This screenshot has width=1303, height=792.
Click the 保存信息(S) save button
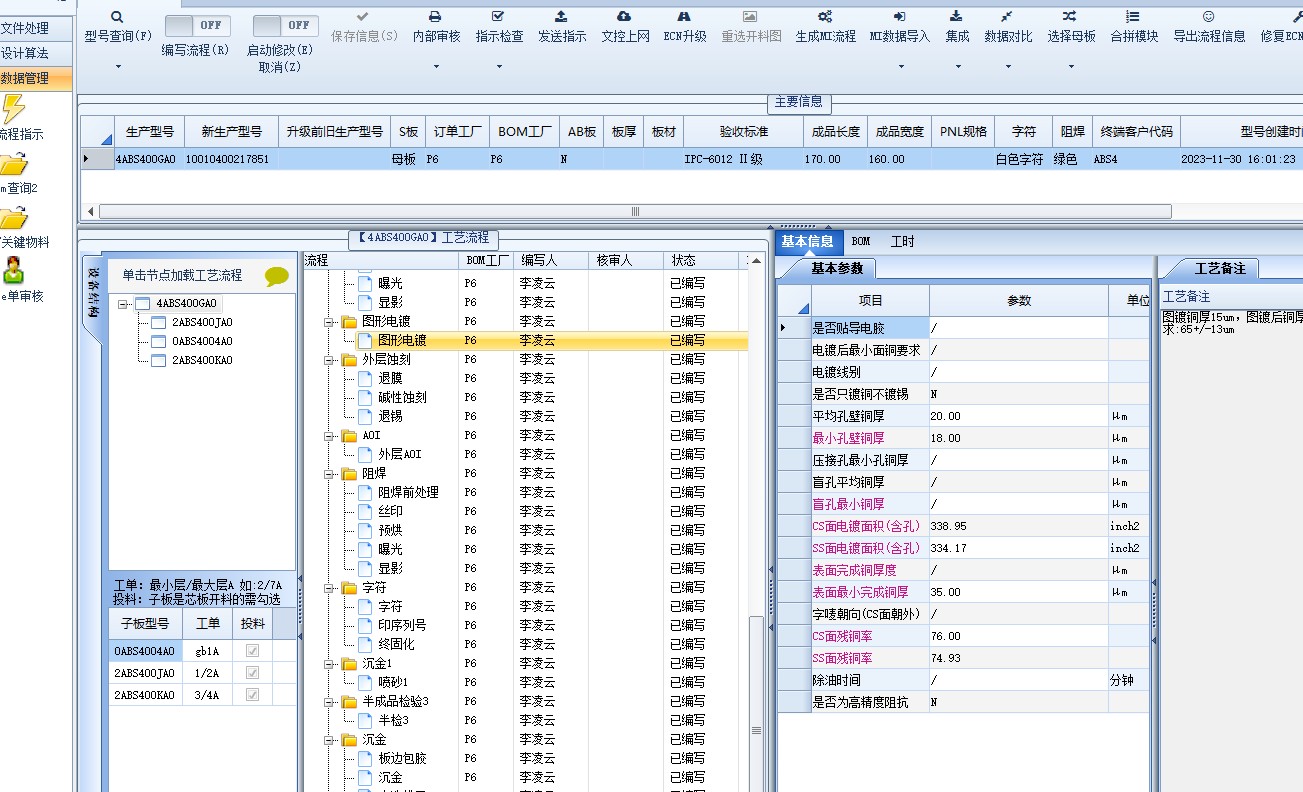tap(363, 27)
